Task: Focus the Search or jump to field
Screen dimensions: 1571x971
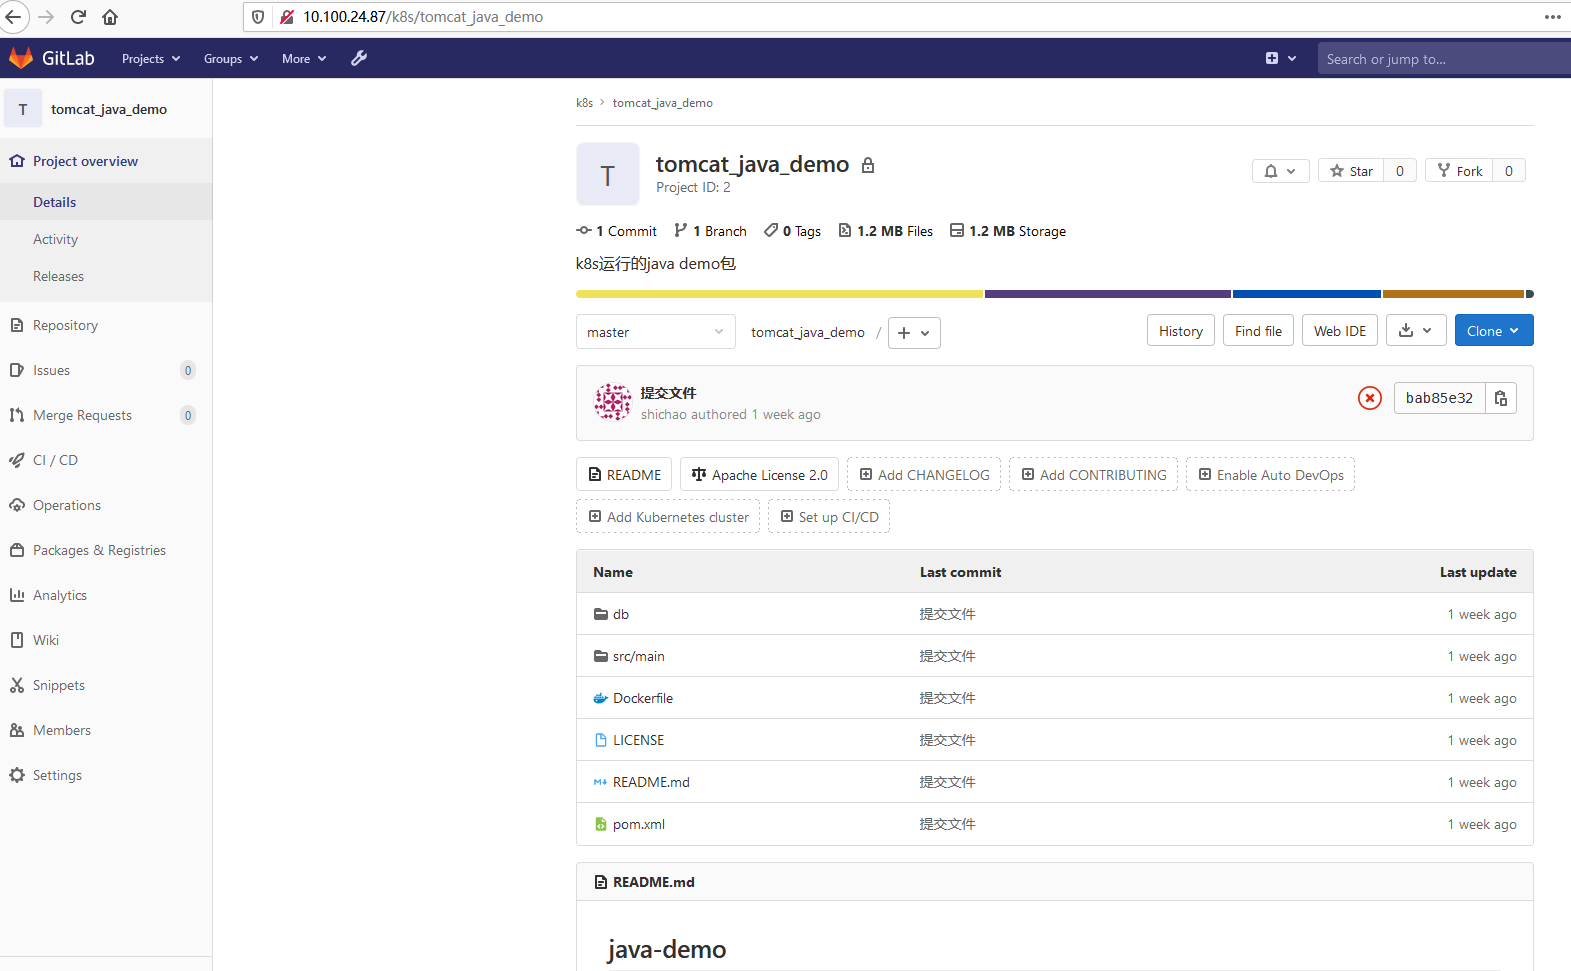Action: [1444, 58]
